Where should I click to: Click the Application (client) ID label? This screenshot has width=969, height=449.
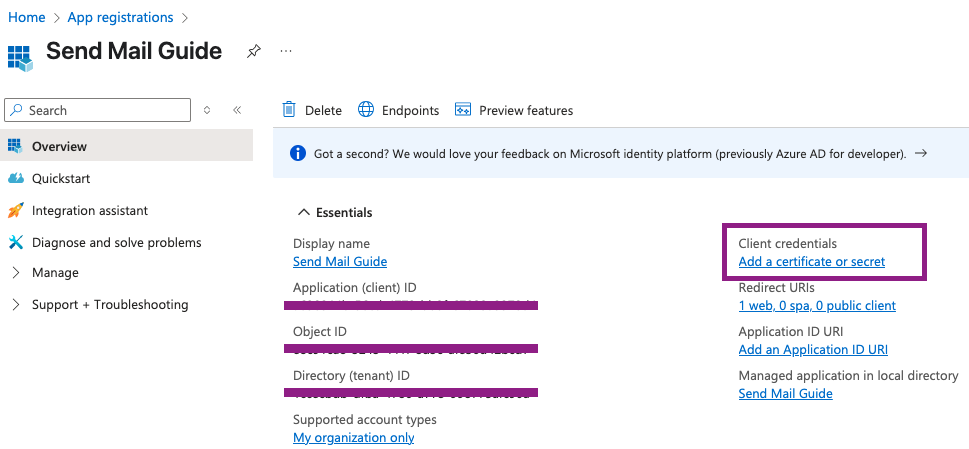coord(355,287)
